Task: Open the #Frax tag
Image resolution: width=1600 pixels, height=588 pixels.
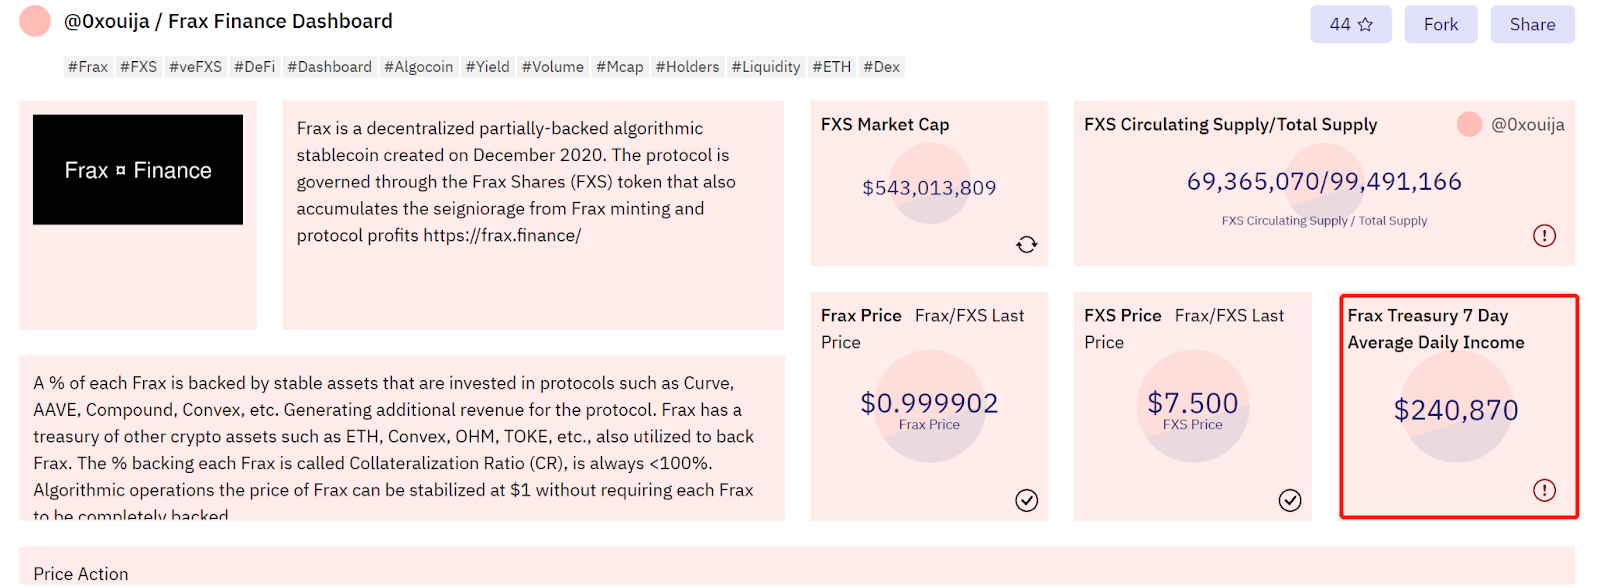Action: point(88,67)
